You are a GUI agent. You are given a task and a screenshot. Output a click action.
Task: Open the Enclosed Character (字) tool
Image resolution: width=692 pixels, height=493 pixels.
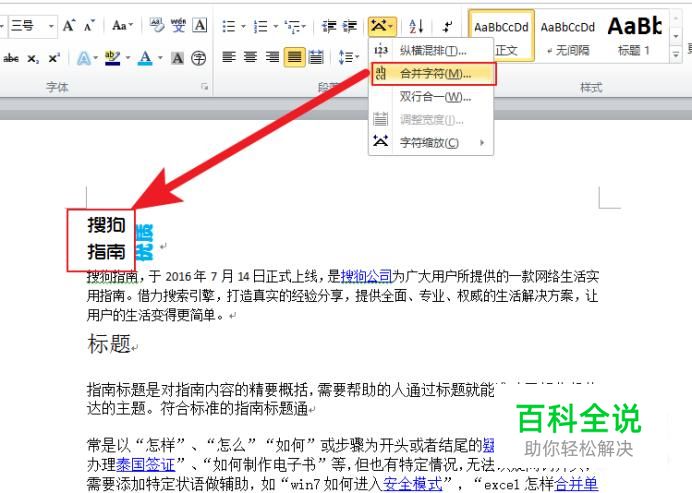coord(199,58)
